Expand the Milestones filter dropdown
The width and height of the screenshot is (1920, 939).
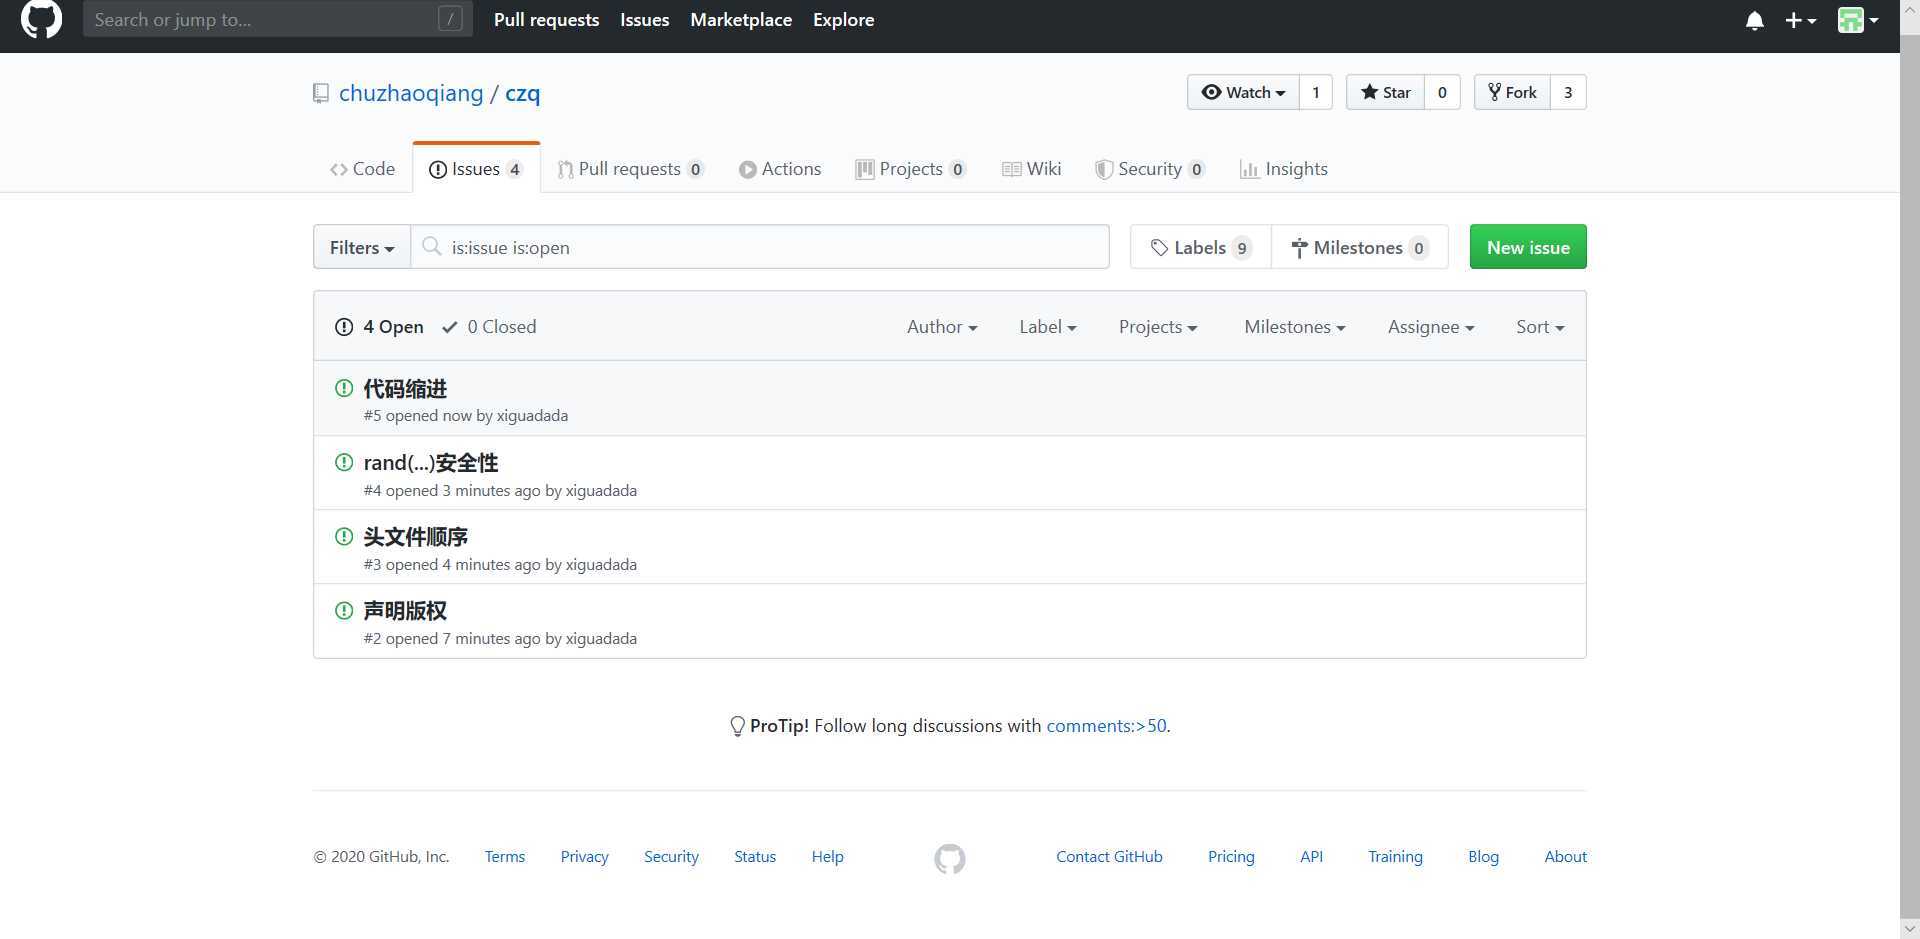click(1295, 327)
